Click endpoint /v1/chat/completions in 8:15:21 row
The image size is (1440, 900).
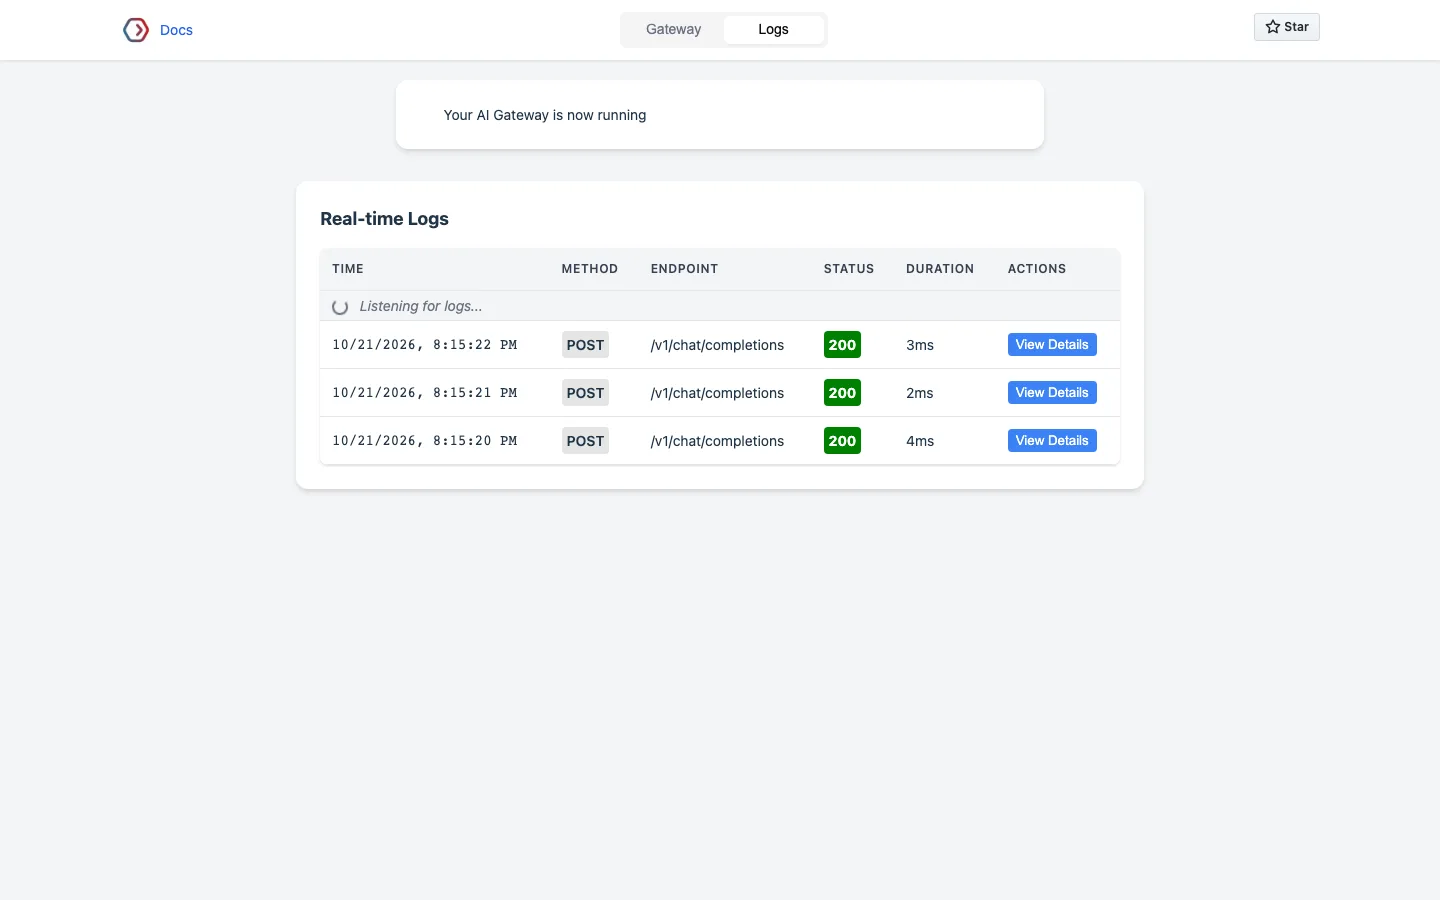[x=717, y=393]
